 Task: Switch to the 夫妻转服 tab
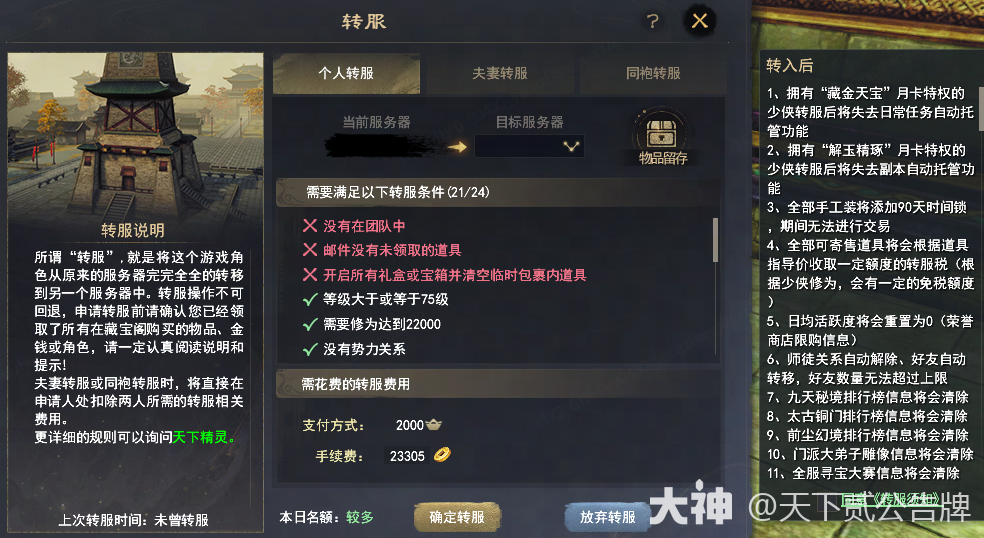[500, 73]
